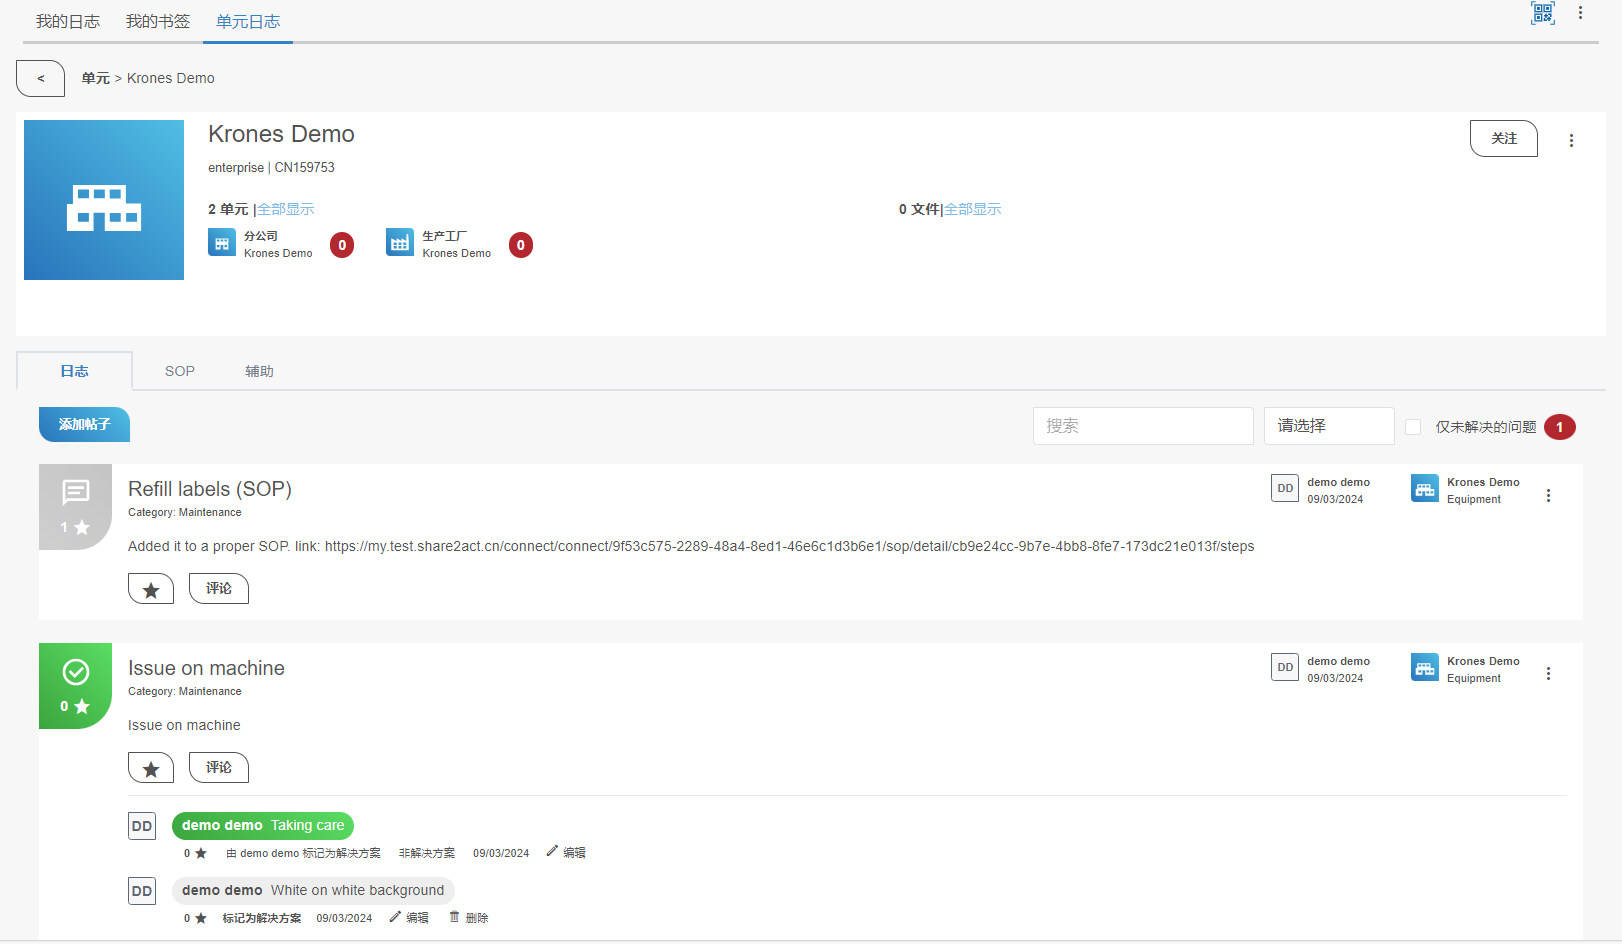Open Issue on machine post options menu

pyautogui.click(x=1548, y=674)
